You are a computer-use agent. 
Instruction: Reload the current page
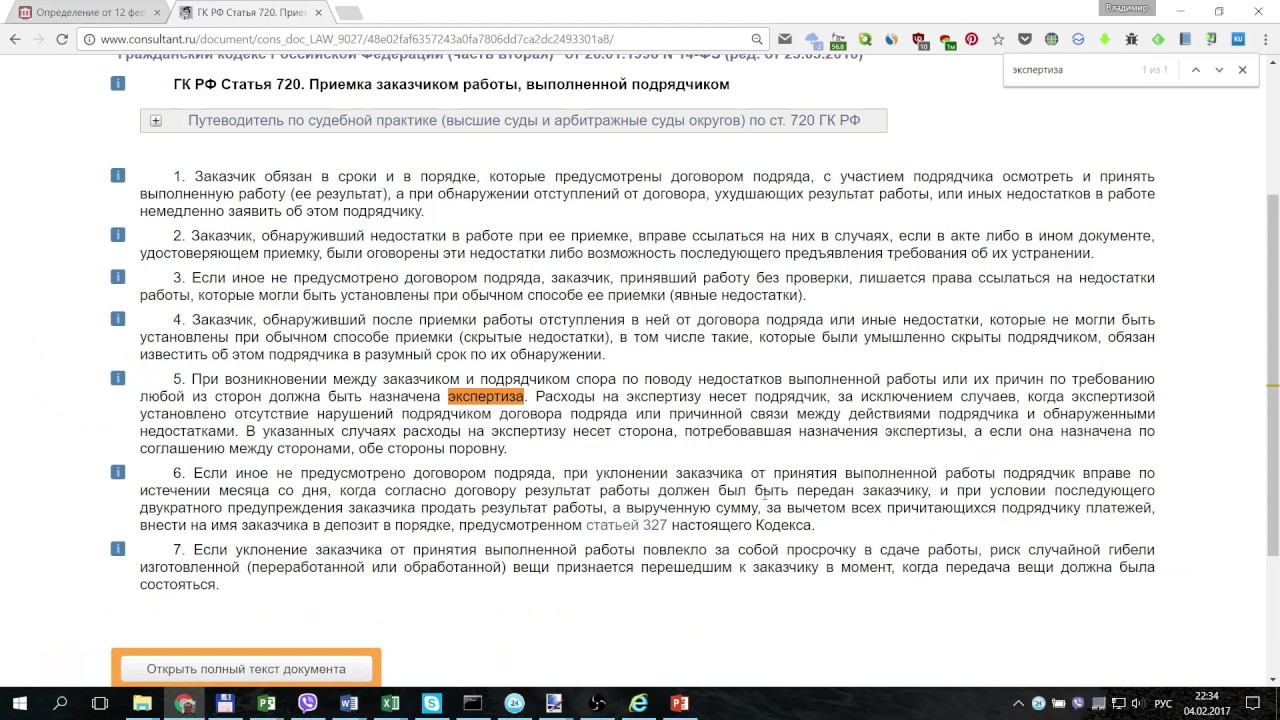[x=62, y=39]
